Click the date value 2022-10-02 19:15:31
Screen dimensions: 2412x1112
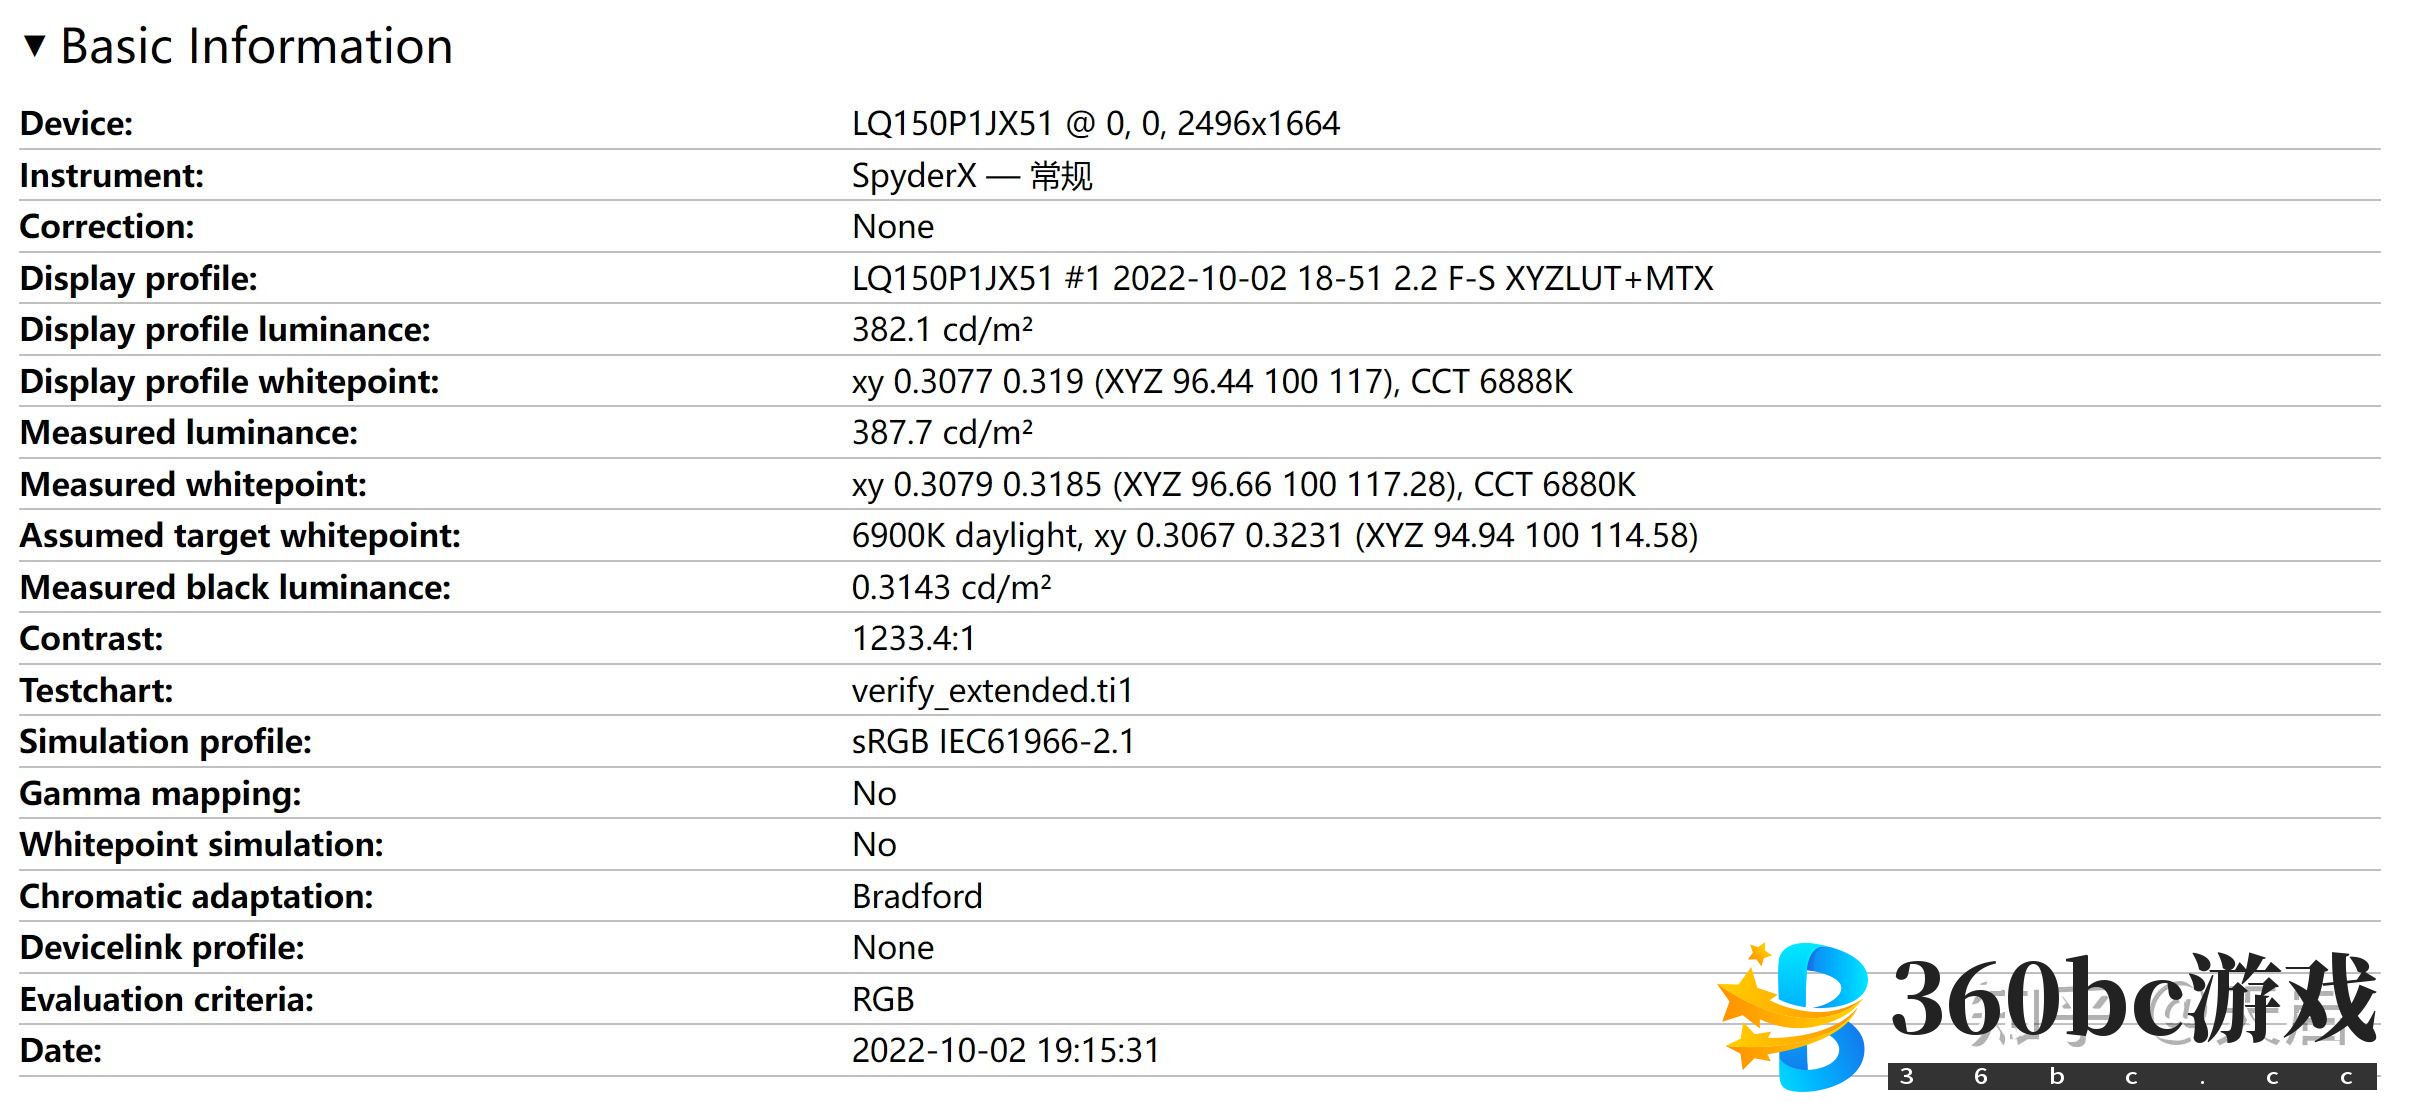1005,1051
